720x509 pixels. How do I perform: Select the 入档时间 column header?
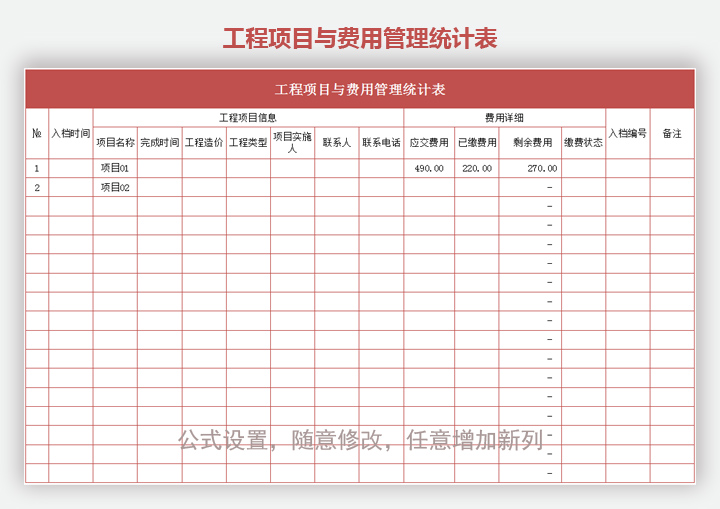tap(71, 134)
